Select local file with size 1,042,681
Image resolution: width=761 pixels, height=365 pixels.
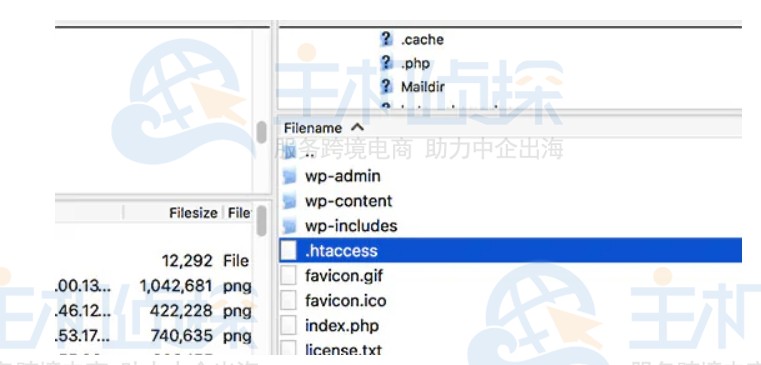176,286
